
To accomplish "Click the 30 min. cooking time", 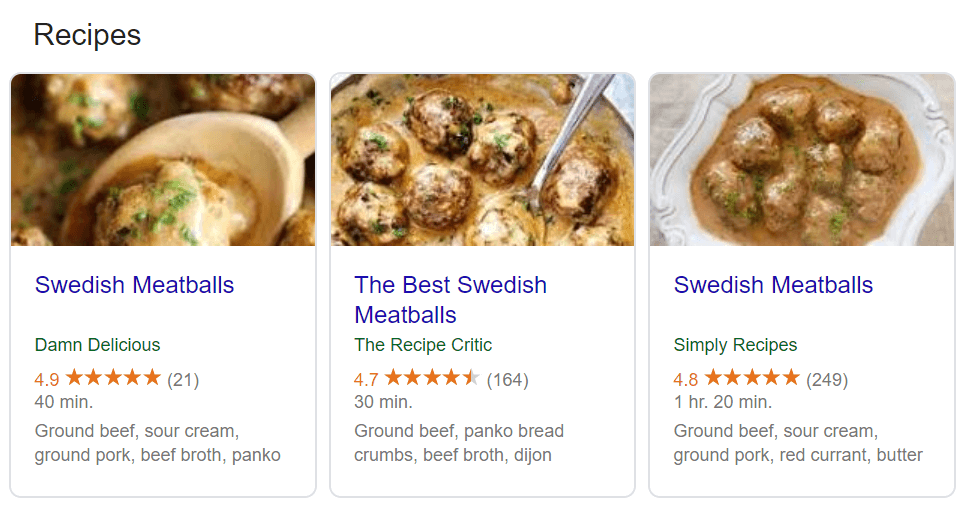I will (383, 402).
